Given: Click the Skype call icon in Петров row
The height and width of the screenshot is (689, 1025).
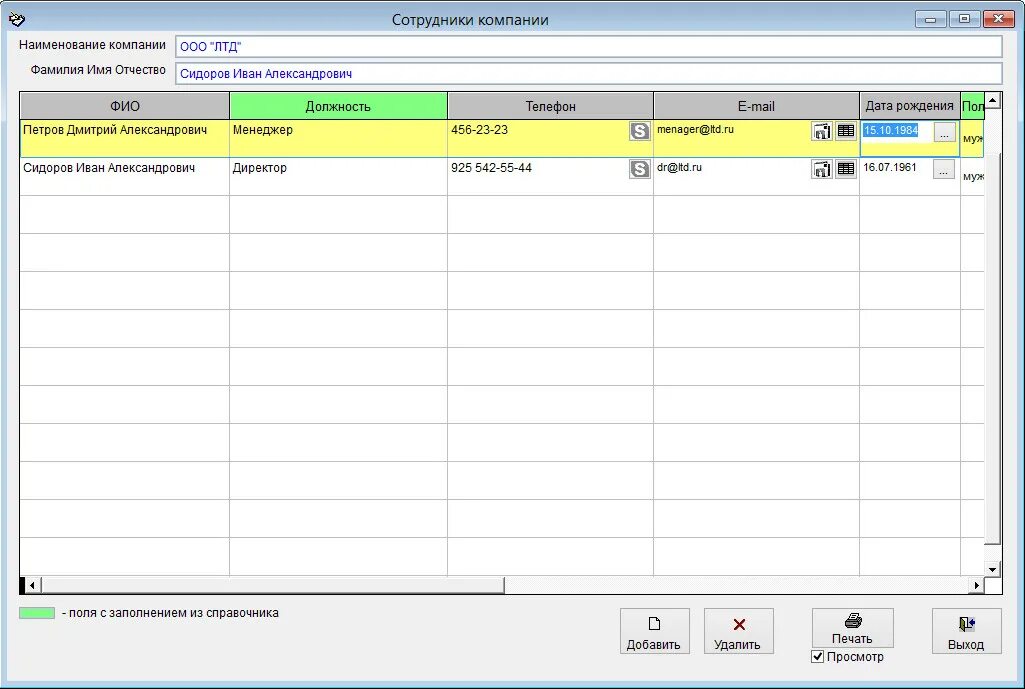Looking at the screenshot, I should pos(639,131).
